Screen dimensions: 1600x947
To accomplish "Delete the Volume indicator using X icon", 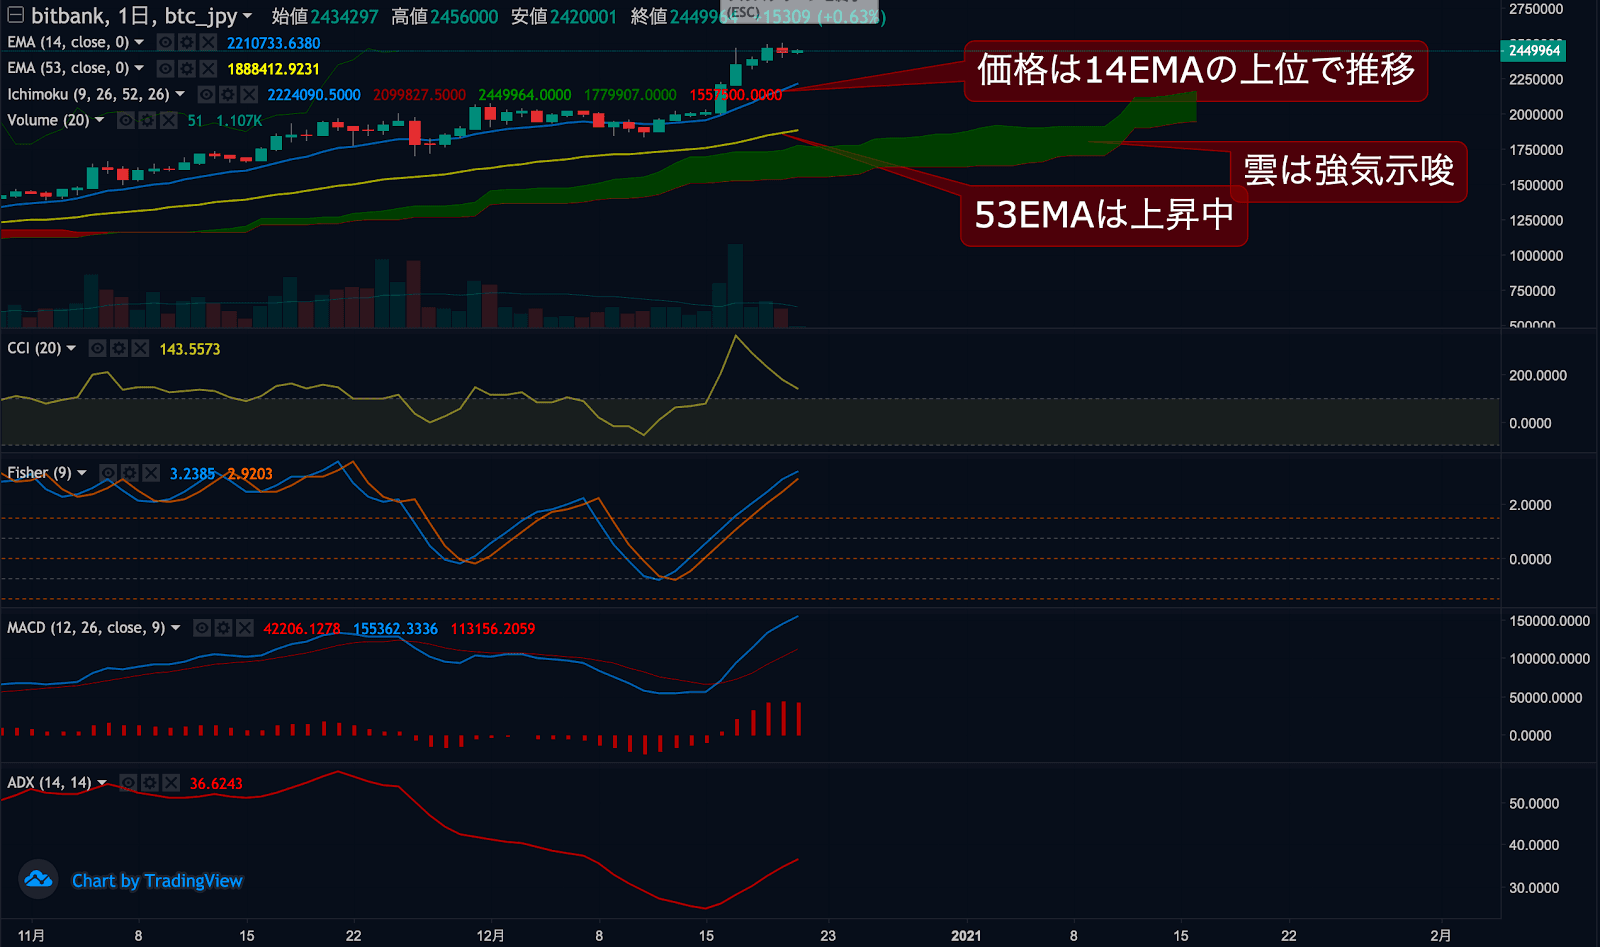I will pos(169,120).
